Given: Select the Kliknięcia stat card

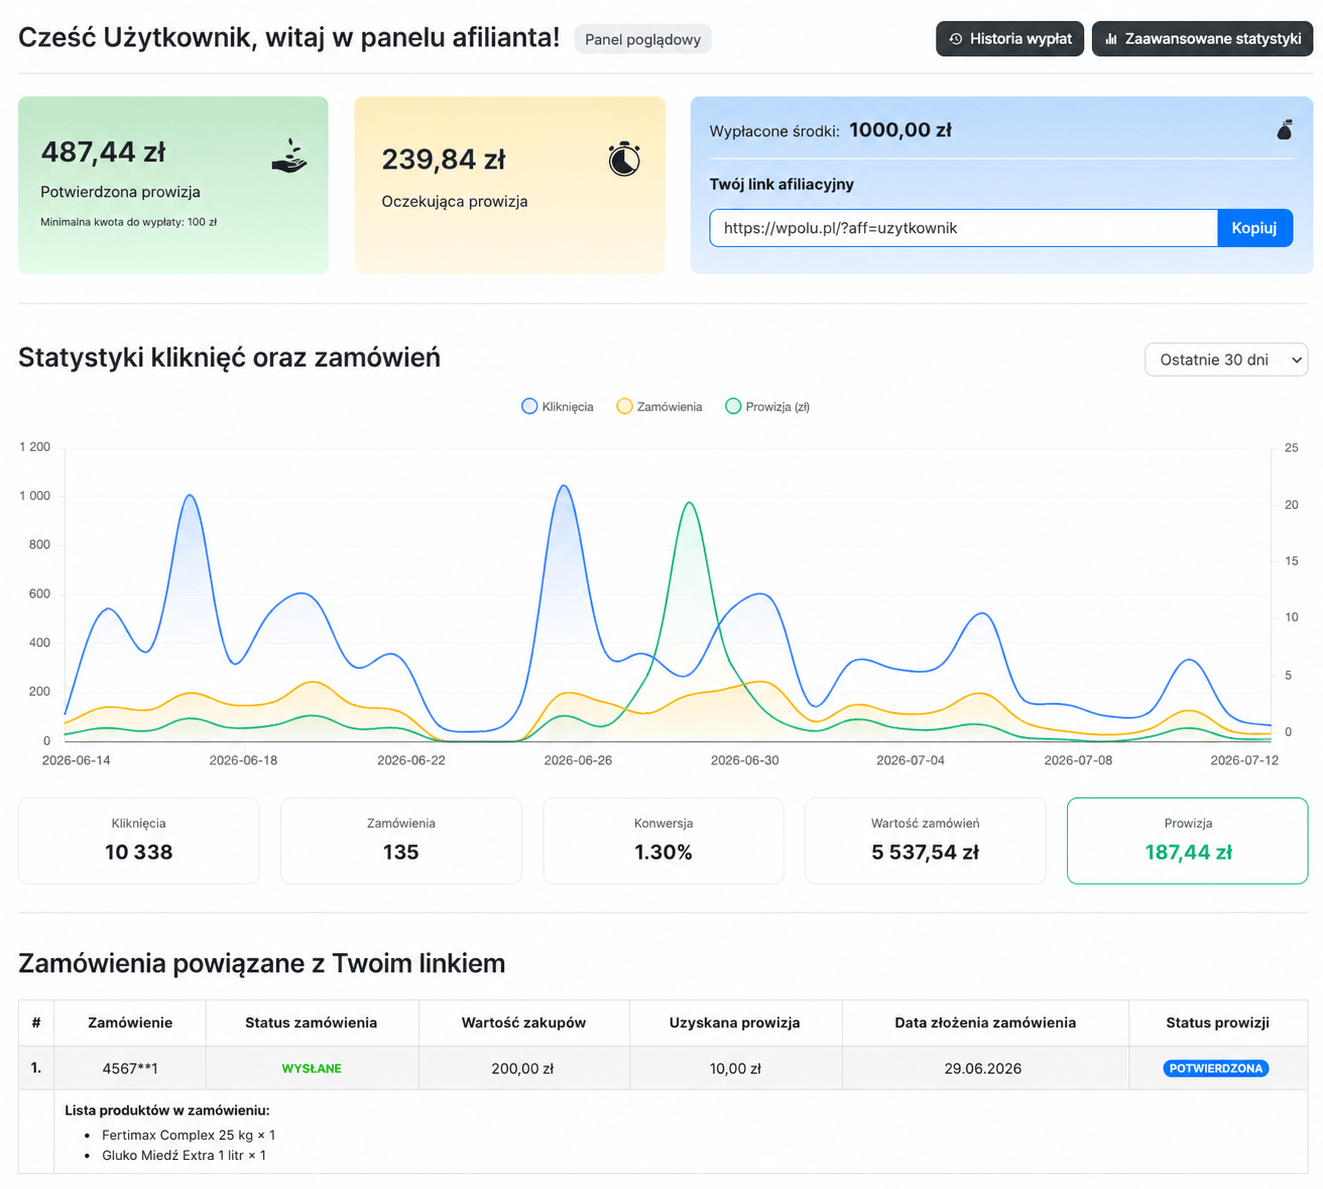Looking at the screenshot, I should (x=139, y=841).
